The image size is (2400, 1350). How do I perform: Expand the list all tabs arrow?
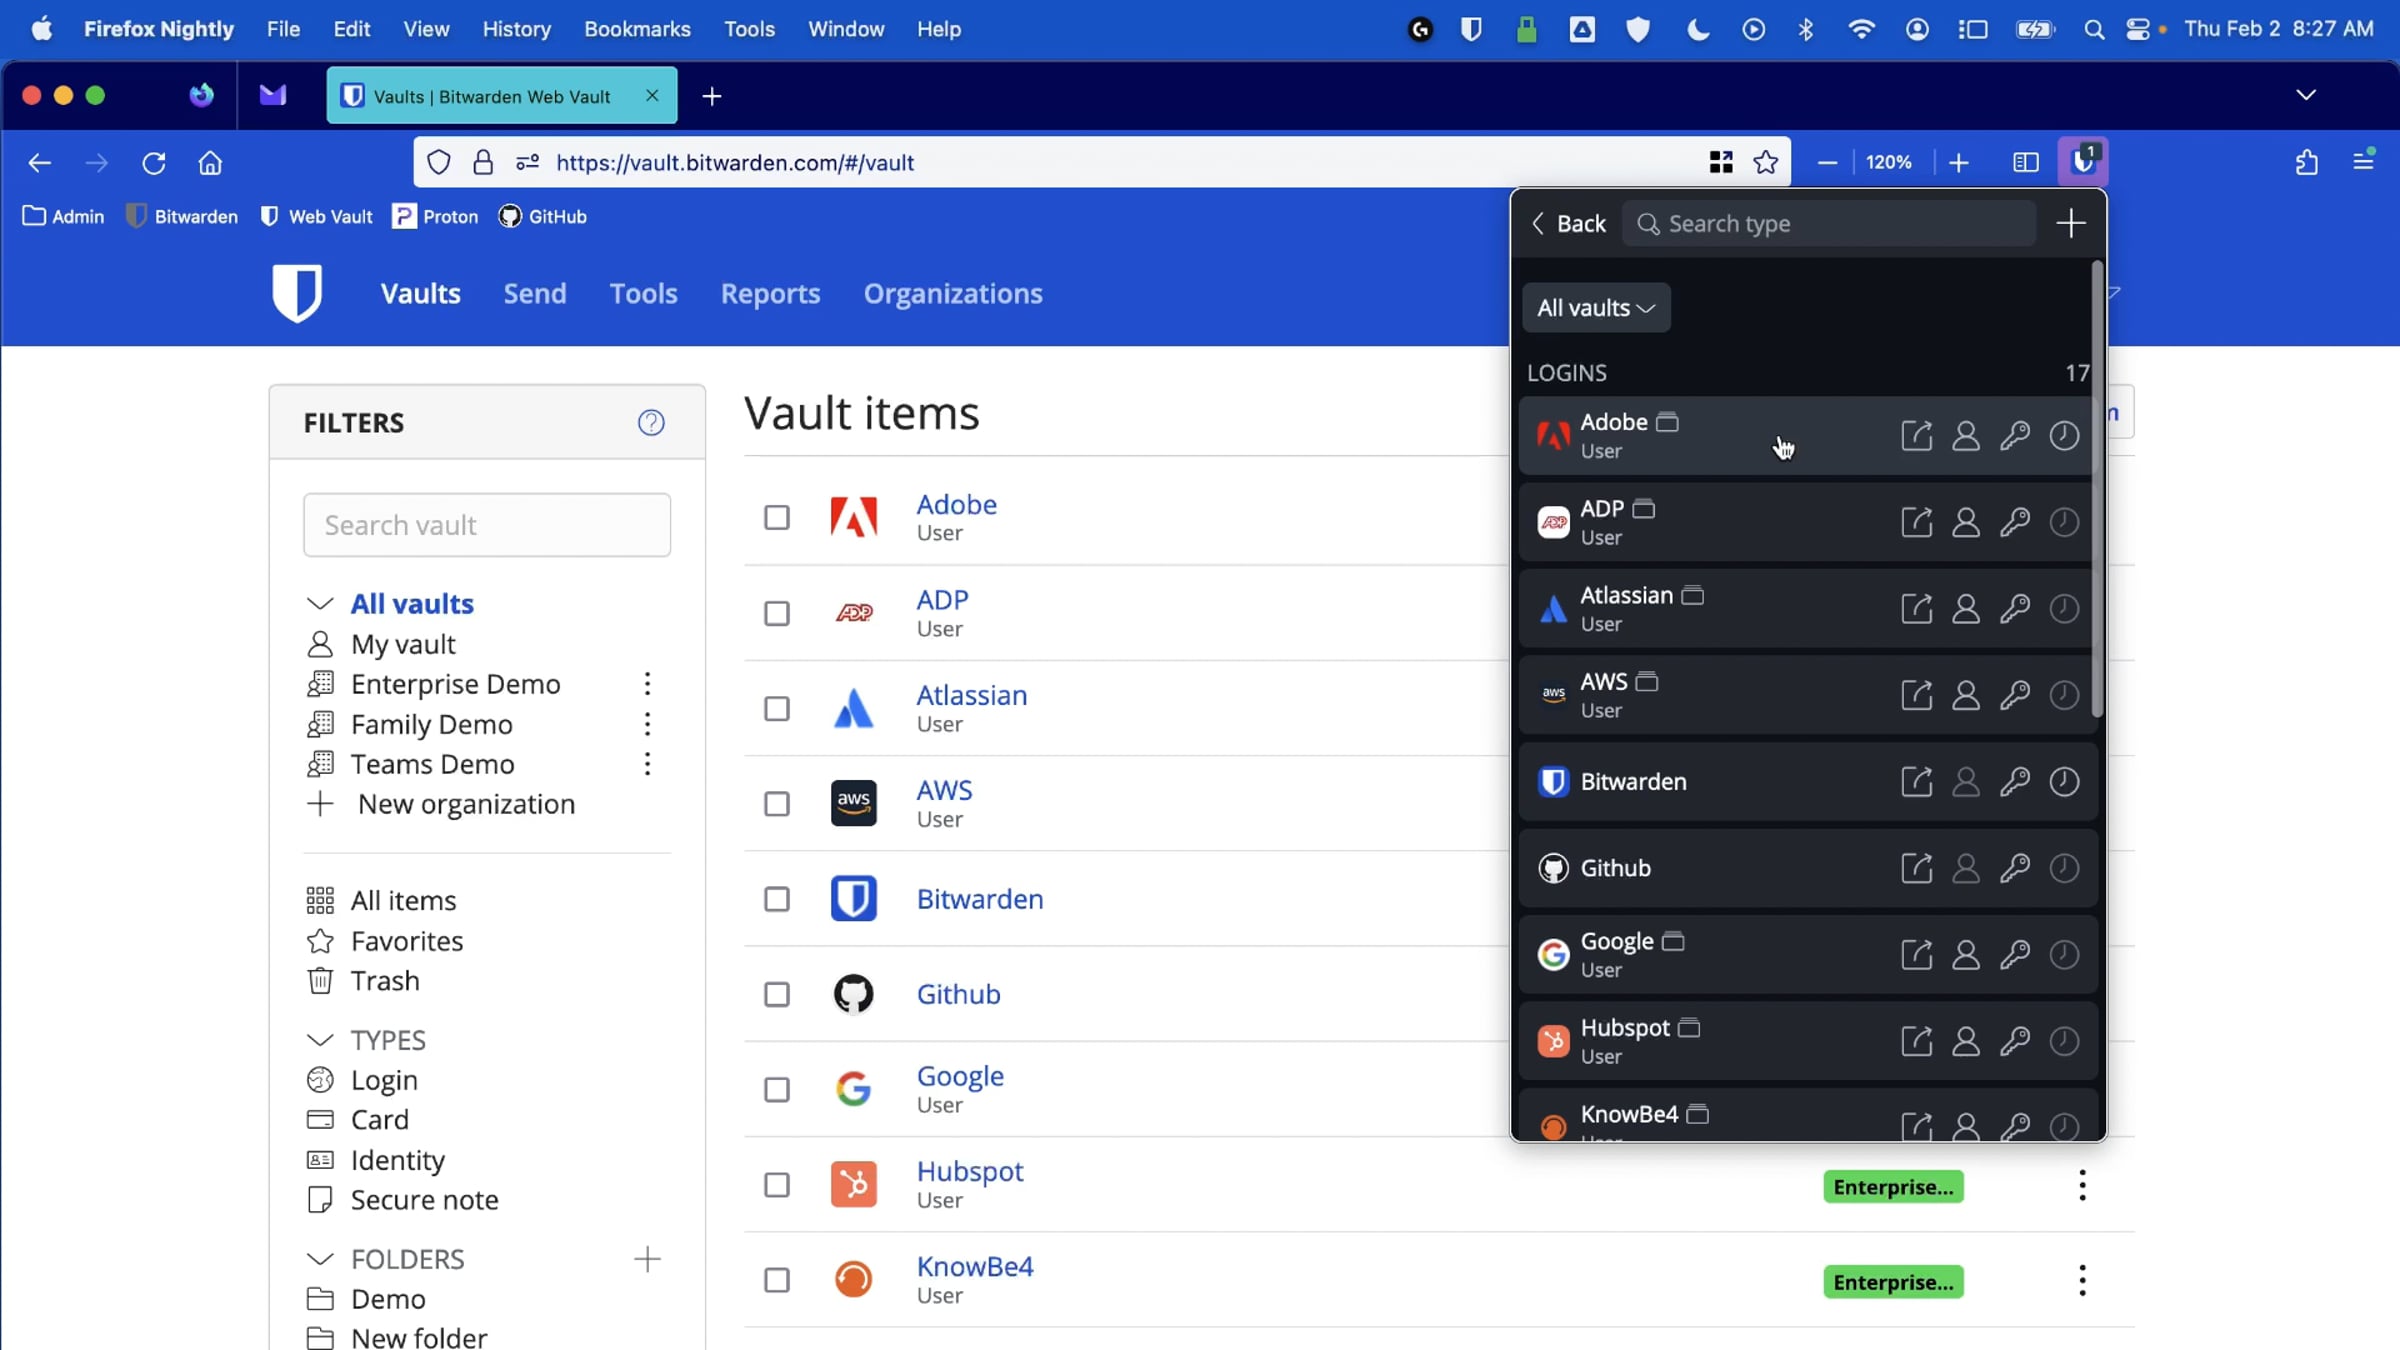point(2306,95)
